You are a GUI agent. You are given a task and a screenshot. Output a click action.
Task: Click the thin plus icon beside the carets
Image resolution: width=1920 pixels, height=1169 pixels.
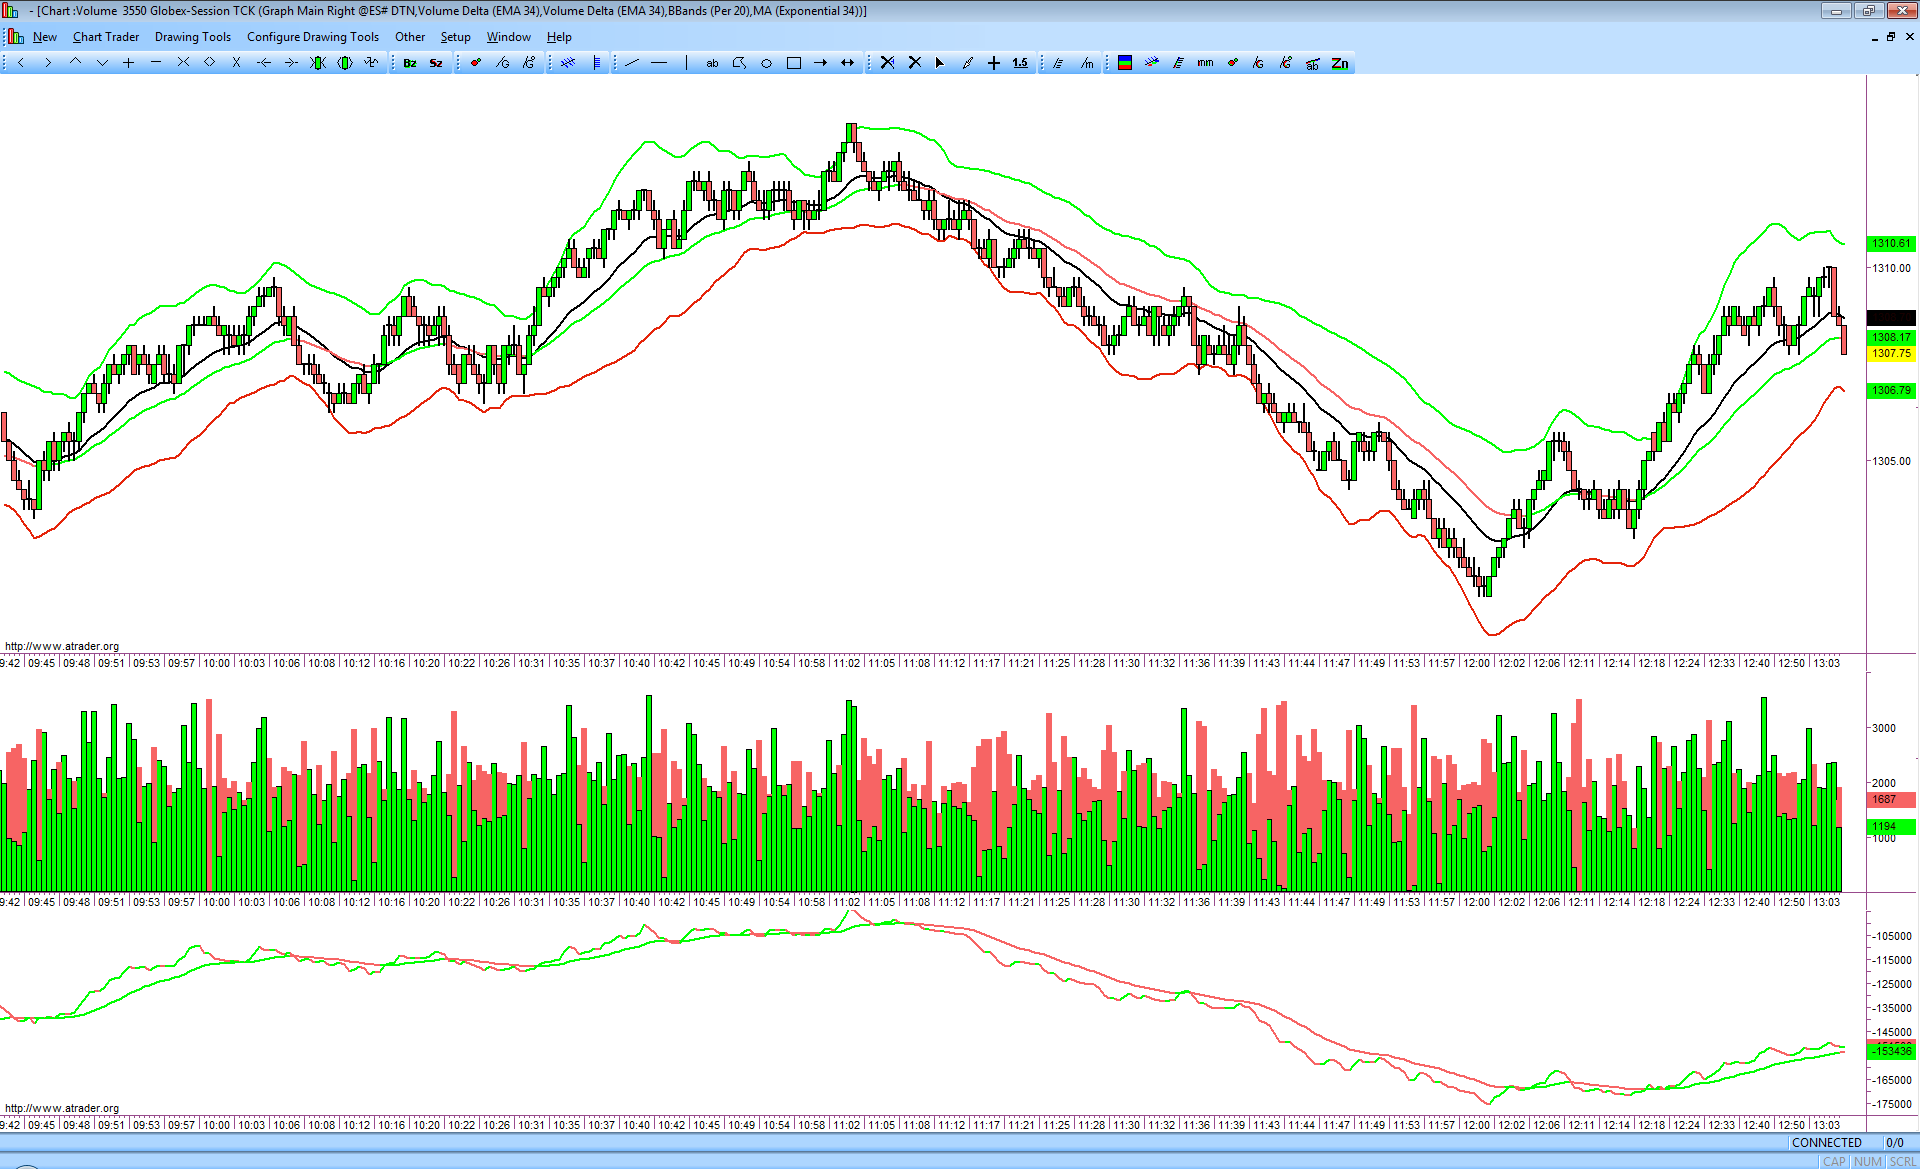129,63
